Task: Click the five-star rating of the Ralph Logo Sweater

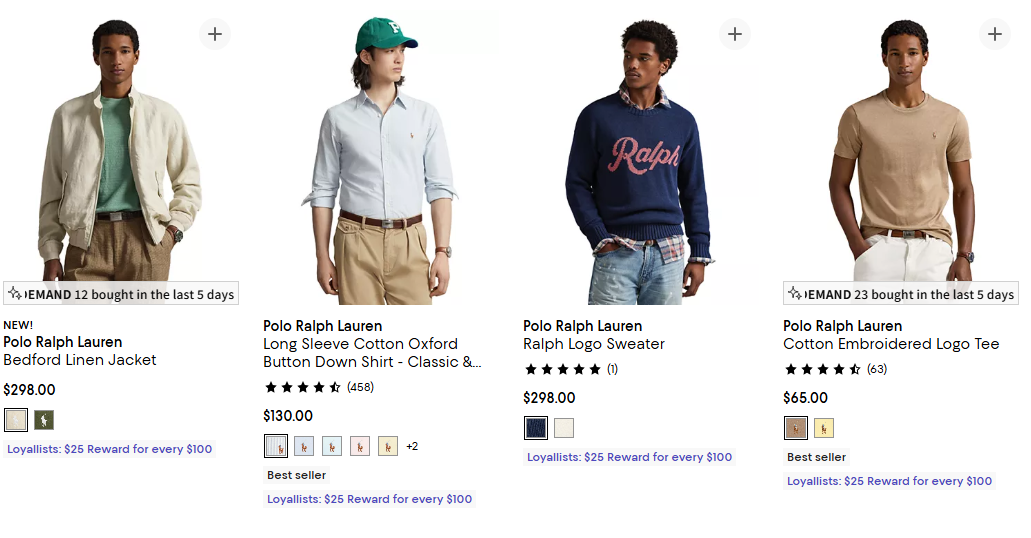Action: [562, 370]
